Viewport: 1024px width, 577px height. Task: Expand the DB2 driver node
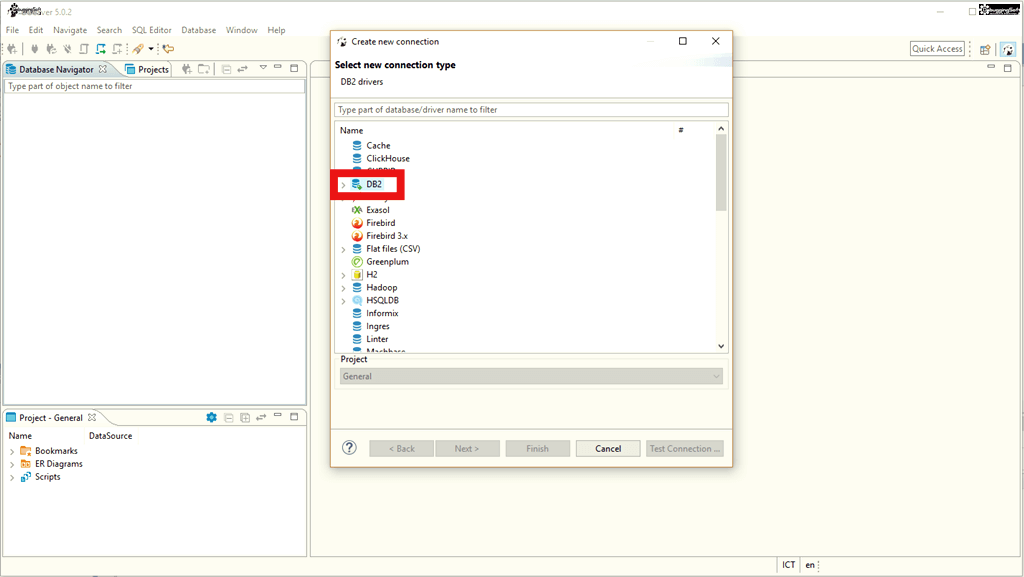344,185
